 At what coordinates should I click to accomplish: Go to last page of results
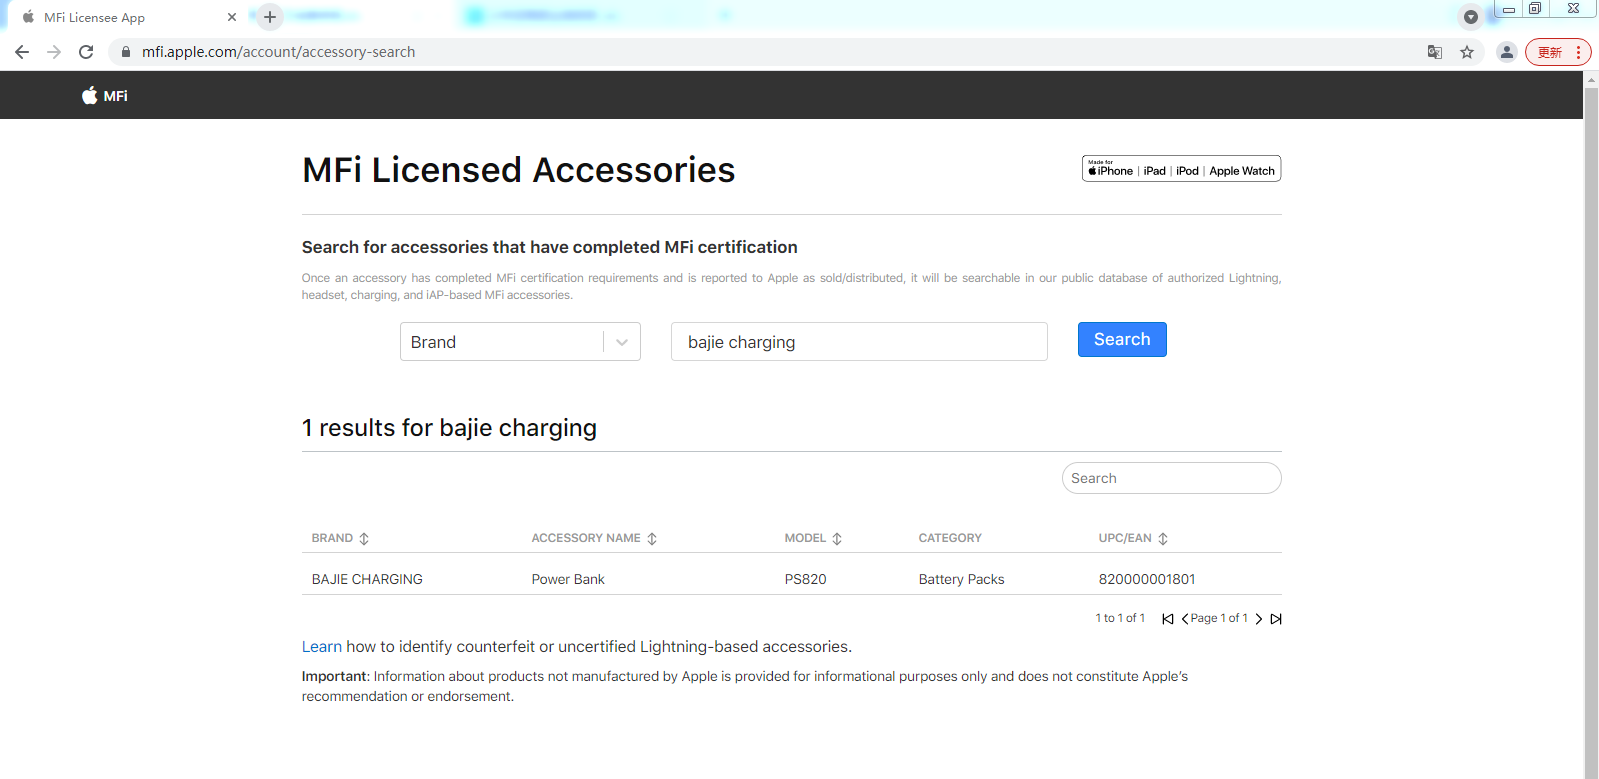click(x=1276, y=619)
